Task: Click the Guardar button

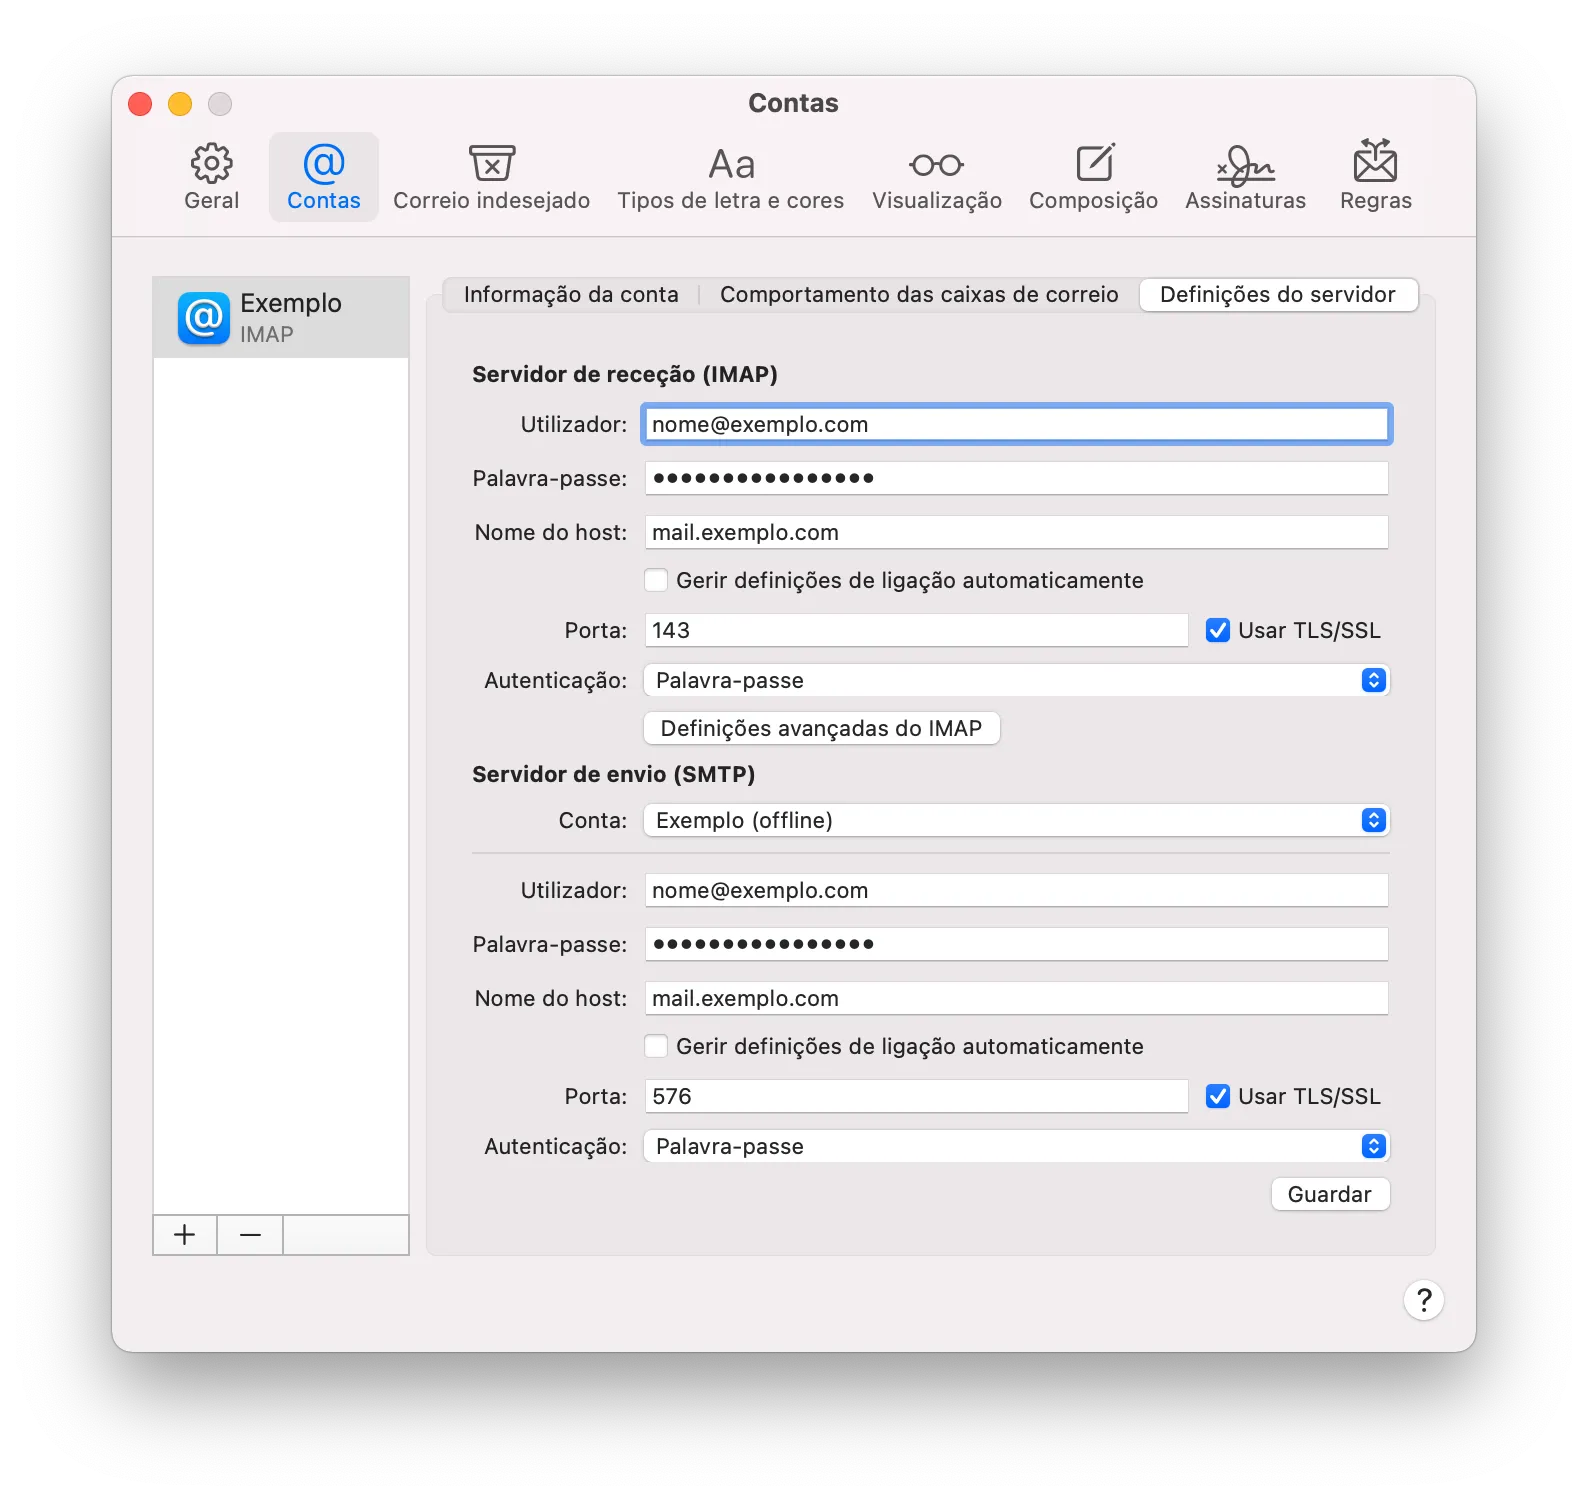Action: pyautogui.click(x=1330, y=1194)
